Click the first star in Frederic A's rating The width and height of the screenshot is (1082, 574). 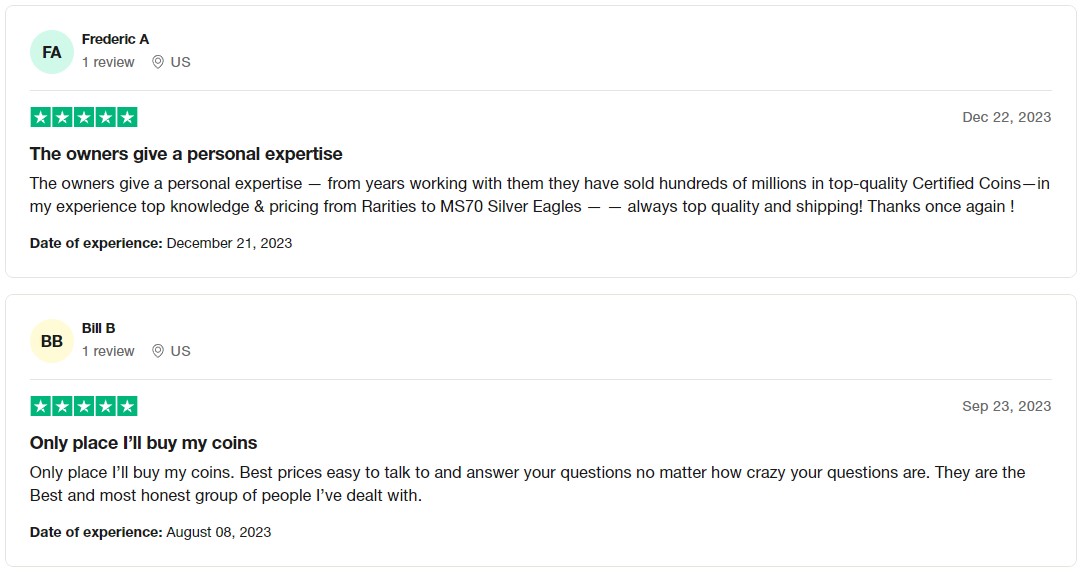tap(41, 117)
